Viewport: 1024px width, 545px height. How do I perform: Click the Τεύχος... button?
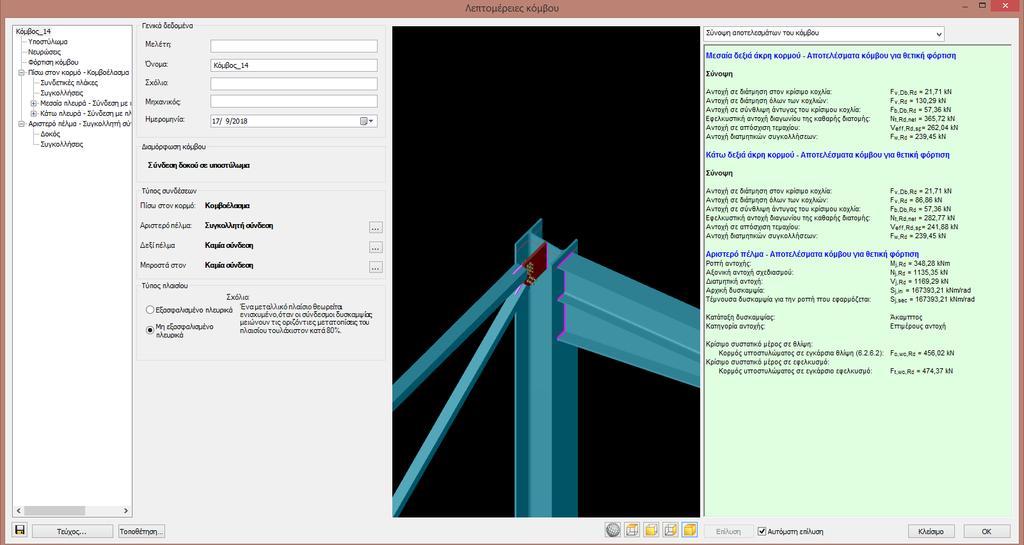click(x=72, y=531)
